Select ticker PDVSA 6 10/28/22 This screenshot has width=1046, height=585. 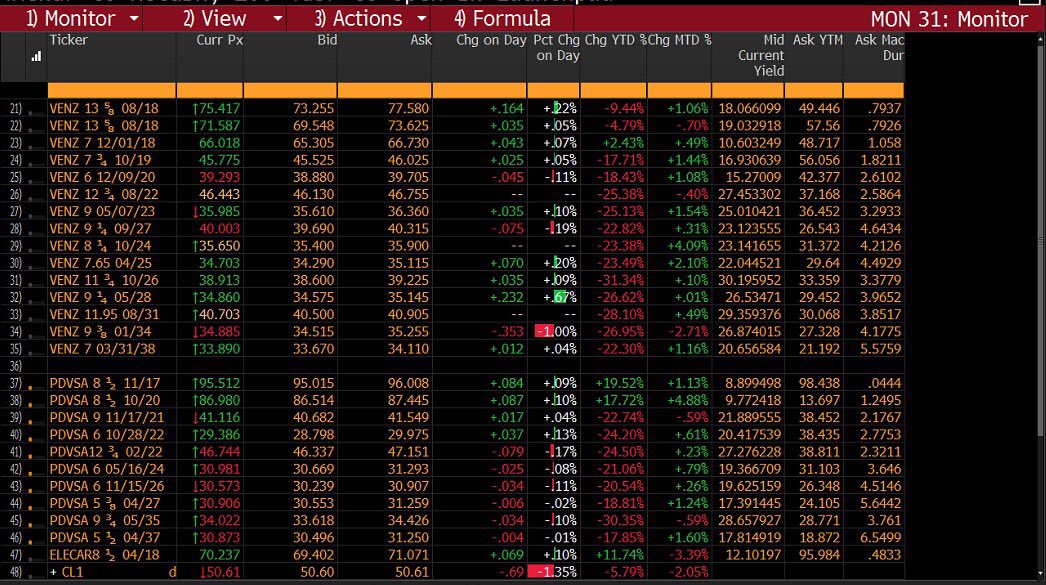click(107, 435)
